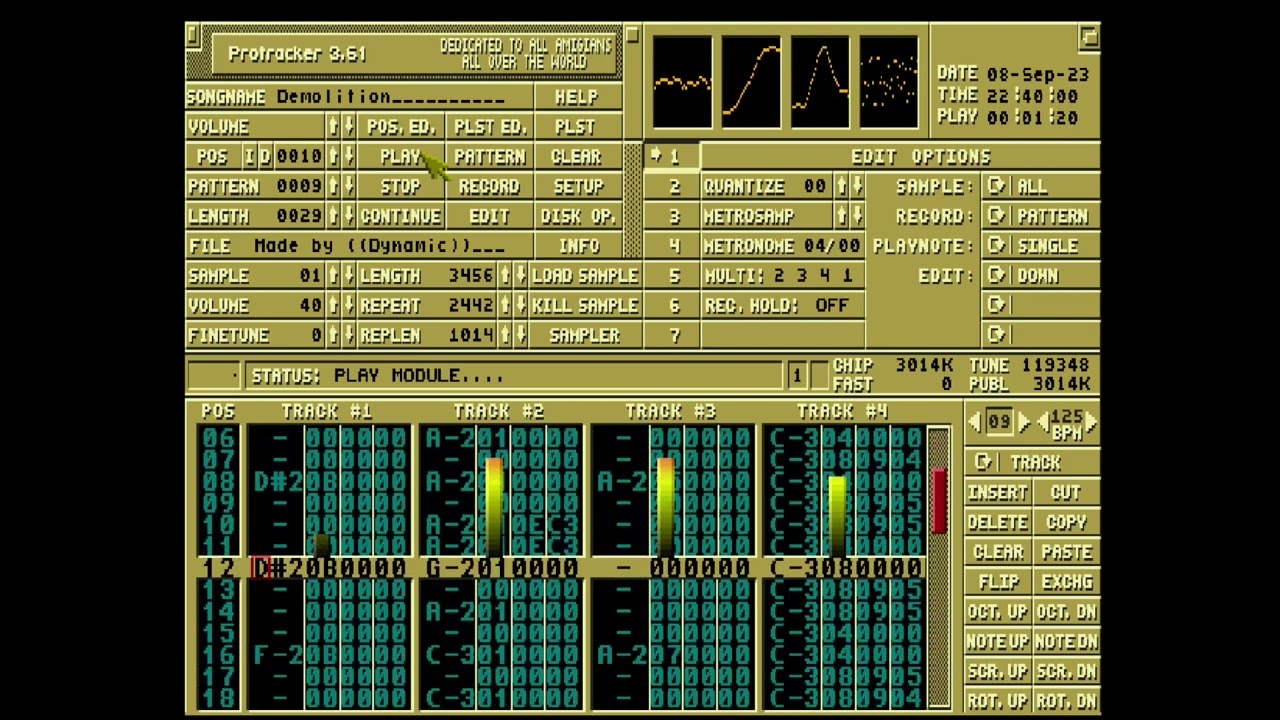The height and width of the screenshot is (720, 1280).
Task: Decrease sample LENGTH 3456 with down arrow
Action: tap(520, 276)
